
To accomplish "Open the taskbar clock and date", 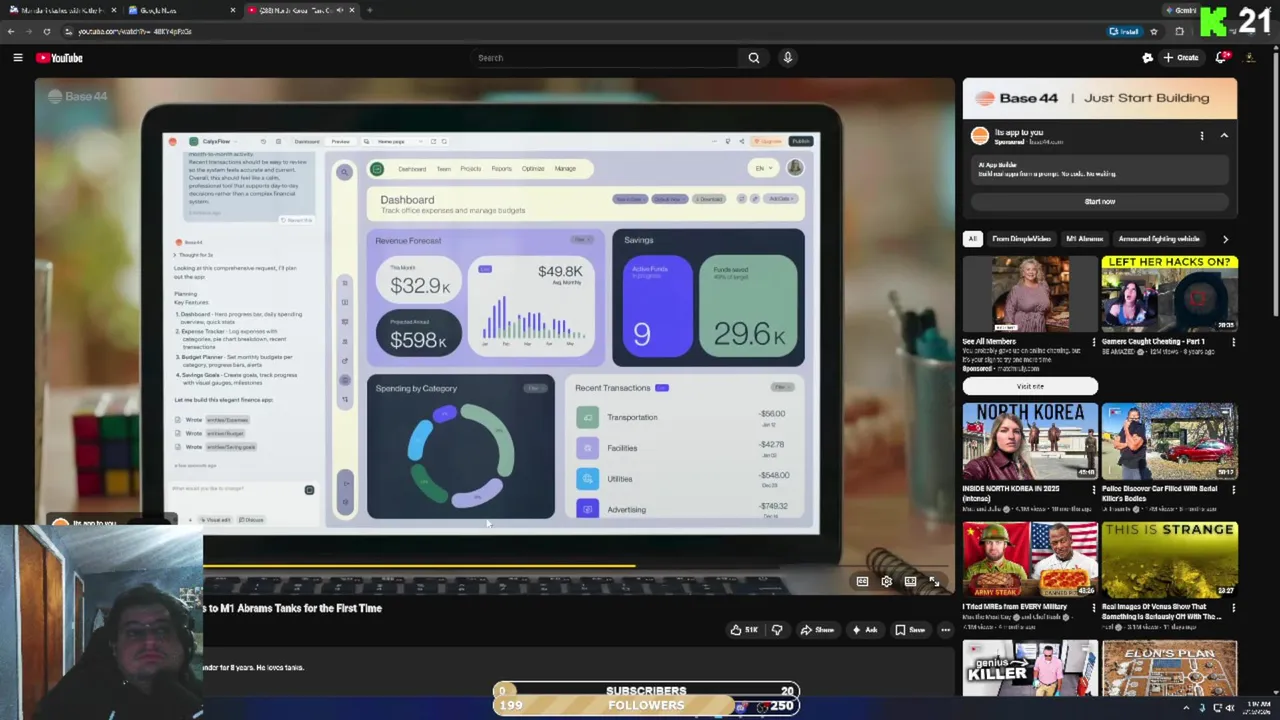I will pyautogui.click(x=1258, y=708).
